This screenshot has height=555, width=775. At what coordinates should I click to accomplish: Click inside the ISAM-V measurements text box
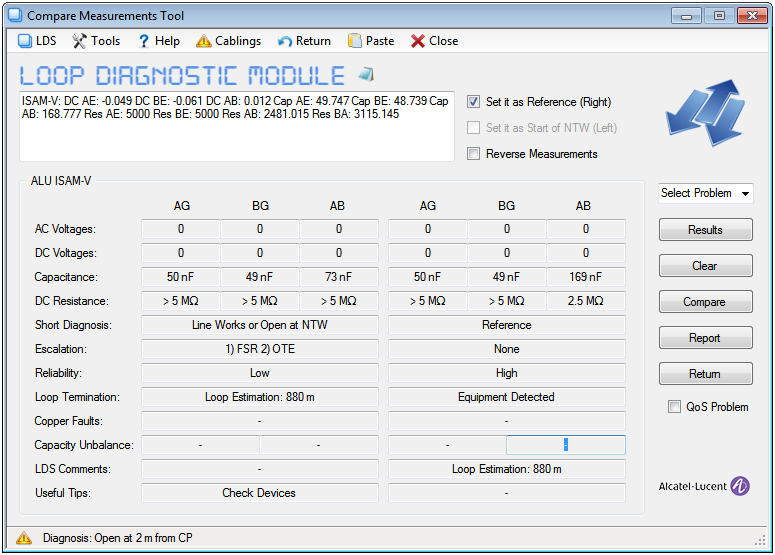pyautogui.click(x=236, y=125)
